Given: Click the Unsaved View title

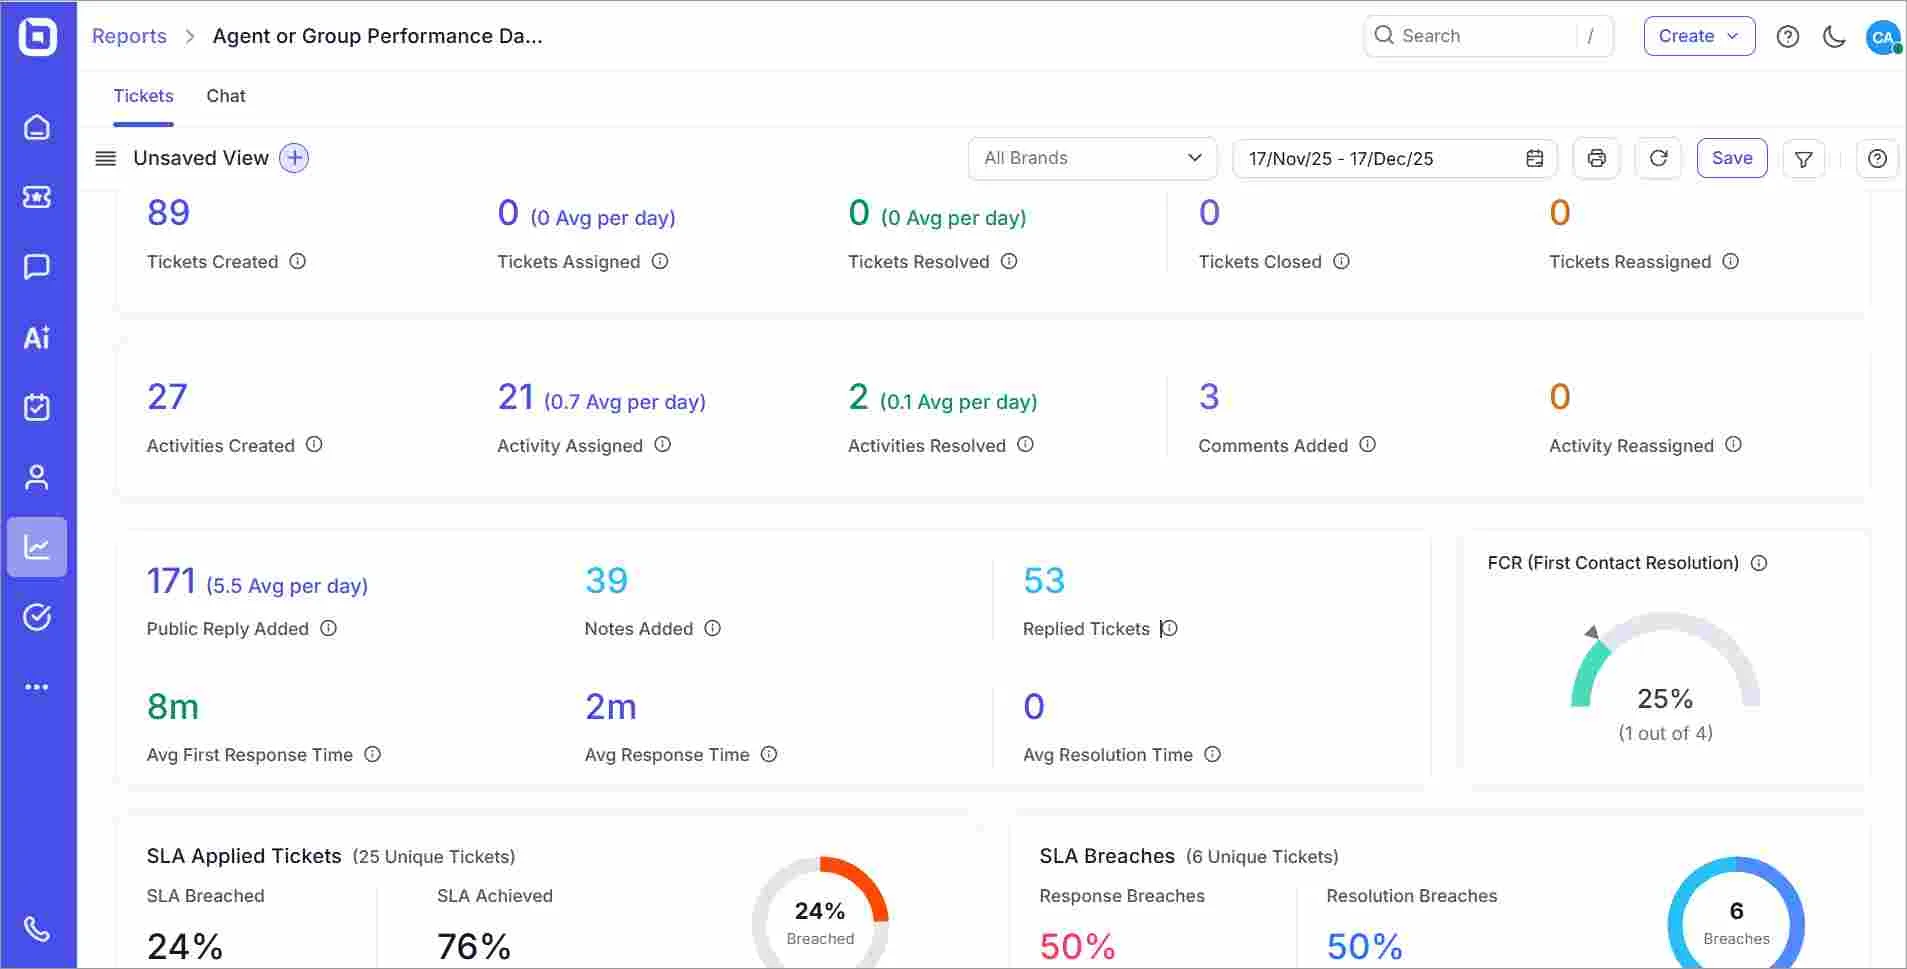Looking at the screenshot, I should pyautogui.click(x=201, y=158).
